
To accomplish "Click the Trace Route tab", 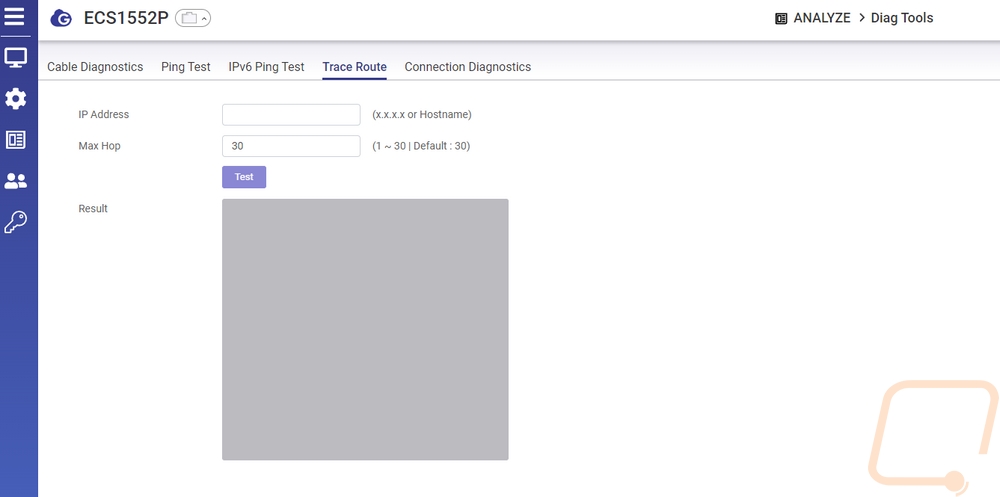I will pos(354,67).
